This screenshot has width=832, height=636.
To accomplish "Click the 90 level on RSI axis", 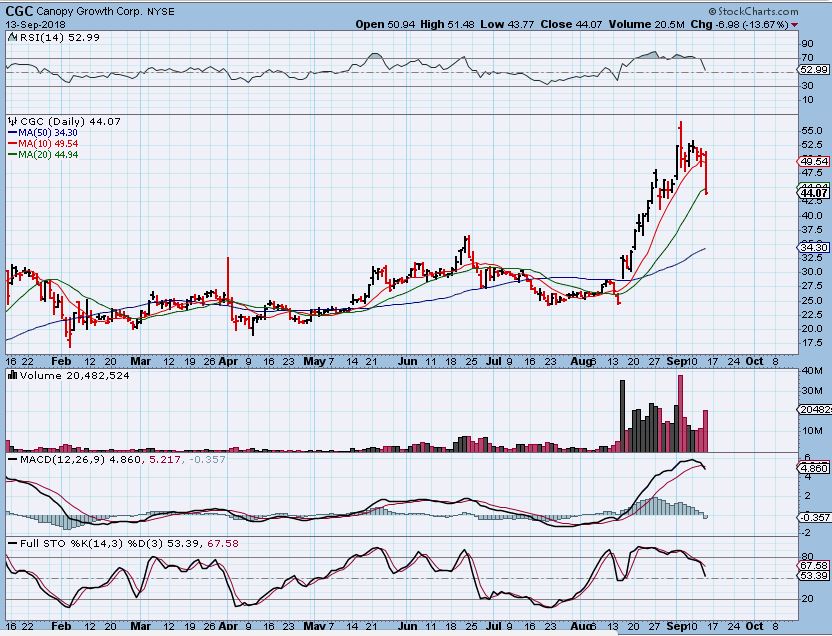I will (809, 44).
